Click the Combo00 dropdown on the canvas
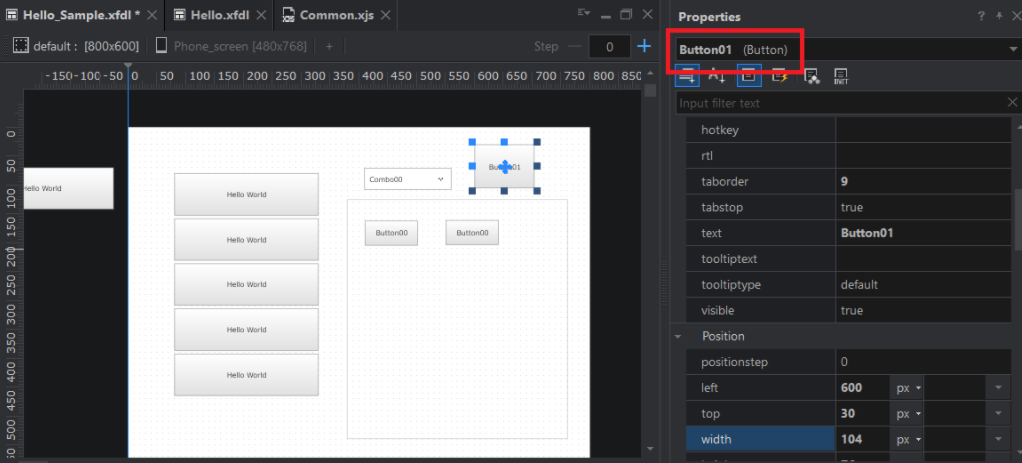 coord(407,179)
